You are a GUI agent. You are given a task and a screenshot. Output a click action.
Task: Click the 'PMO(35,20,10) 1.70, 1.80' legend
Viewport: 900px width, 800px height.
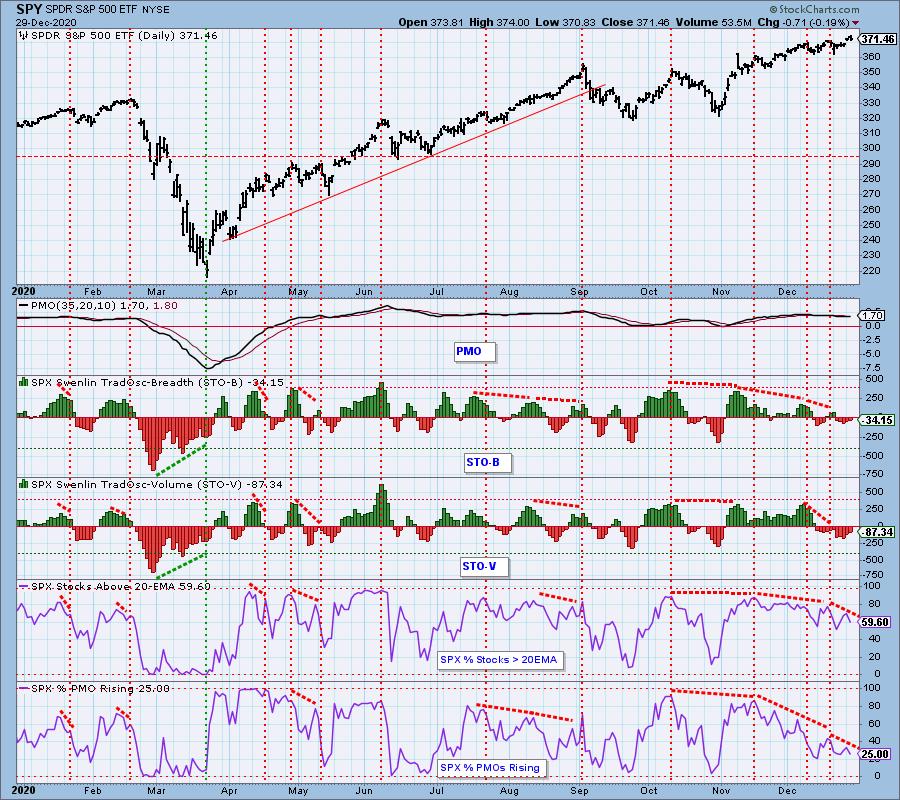point(104,306)
